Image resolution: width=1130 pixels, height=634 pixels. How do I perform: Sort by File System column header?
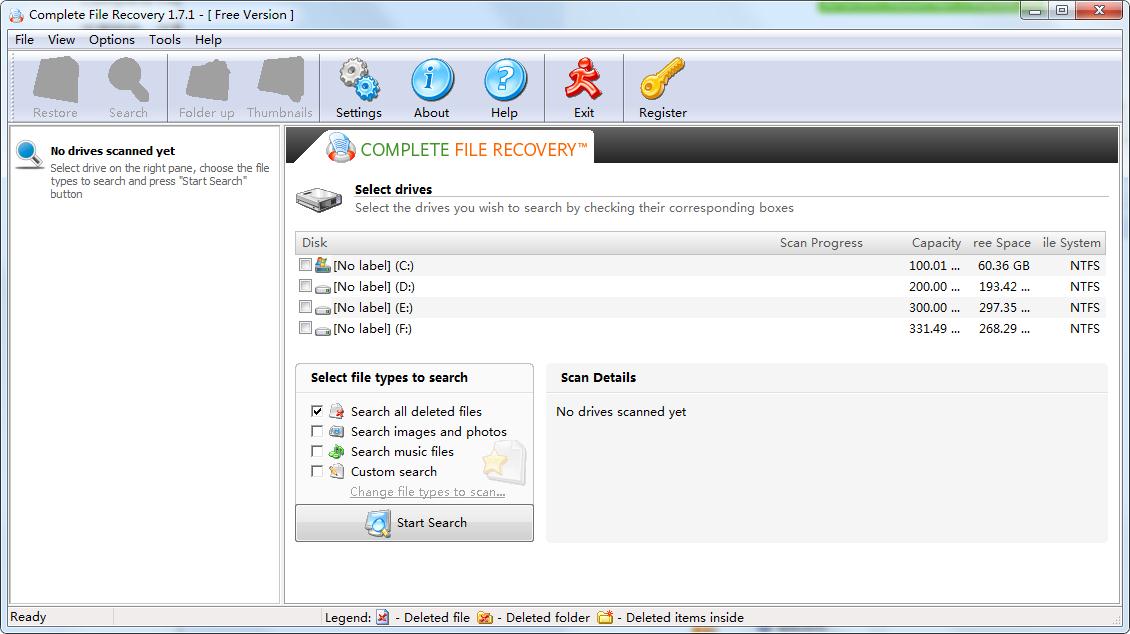click(x=1071, y=243)
